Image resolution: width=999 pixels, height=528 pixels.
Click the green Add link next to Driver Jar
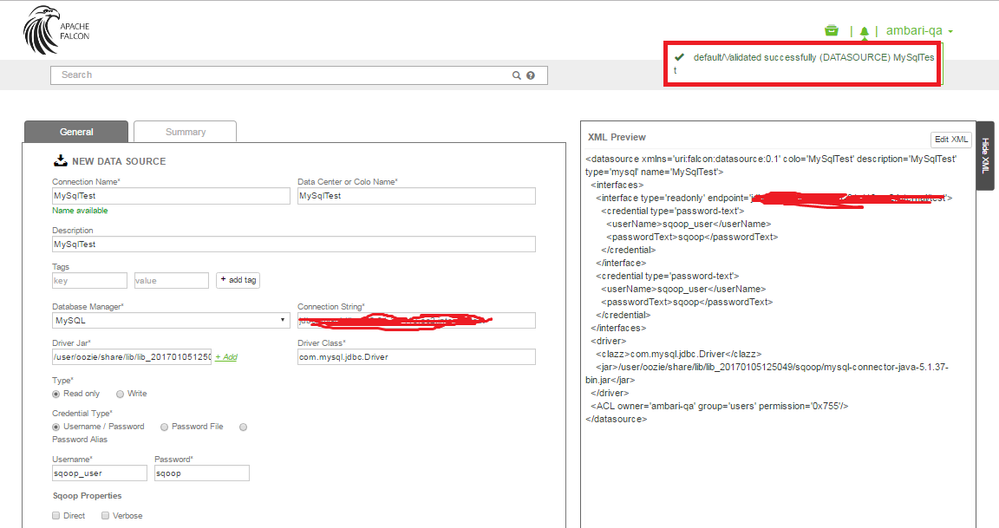point(226,357)
